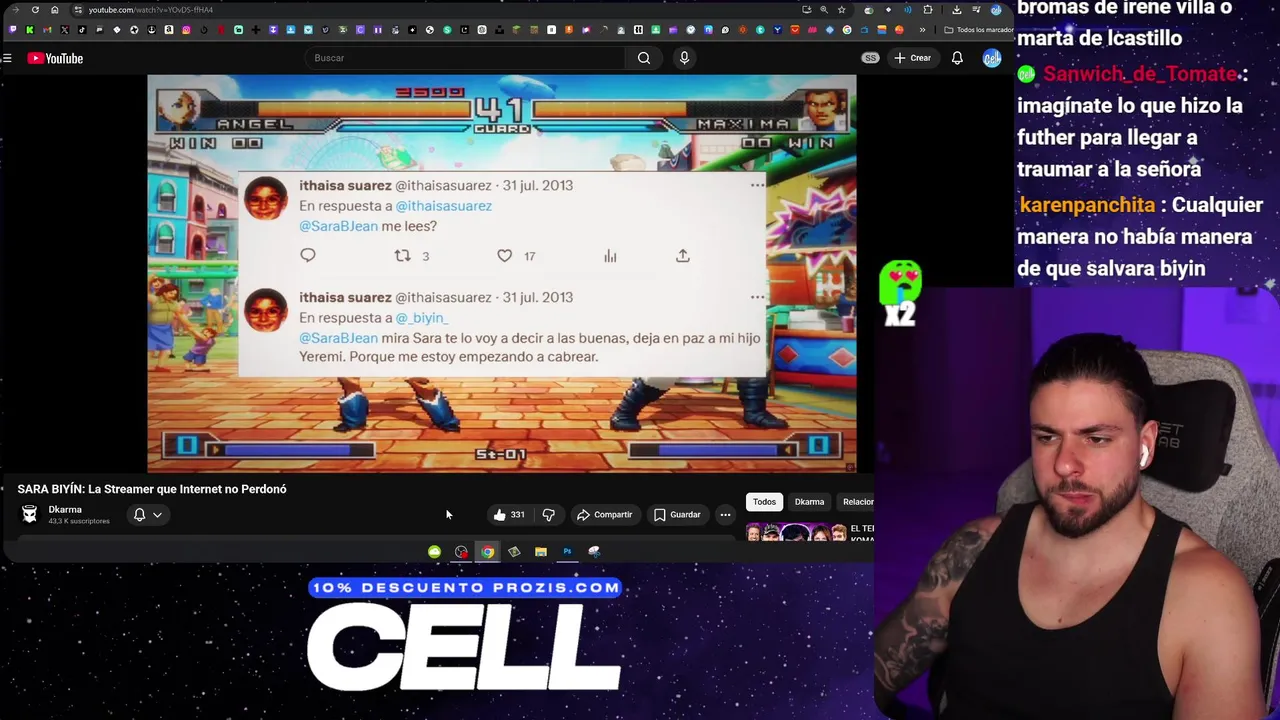Click second tweet's profile avatar
The width and height of the screenshot is (1280, 720).
click(266, 312)
